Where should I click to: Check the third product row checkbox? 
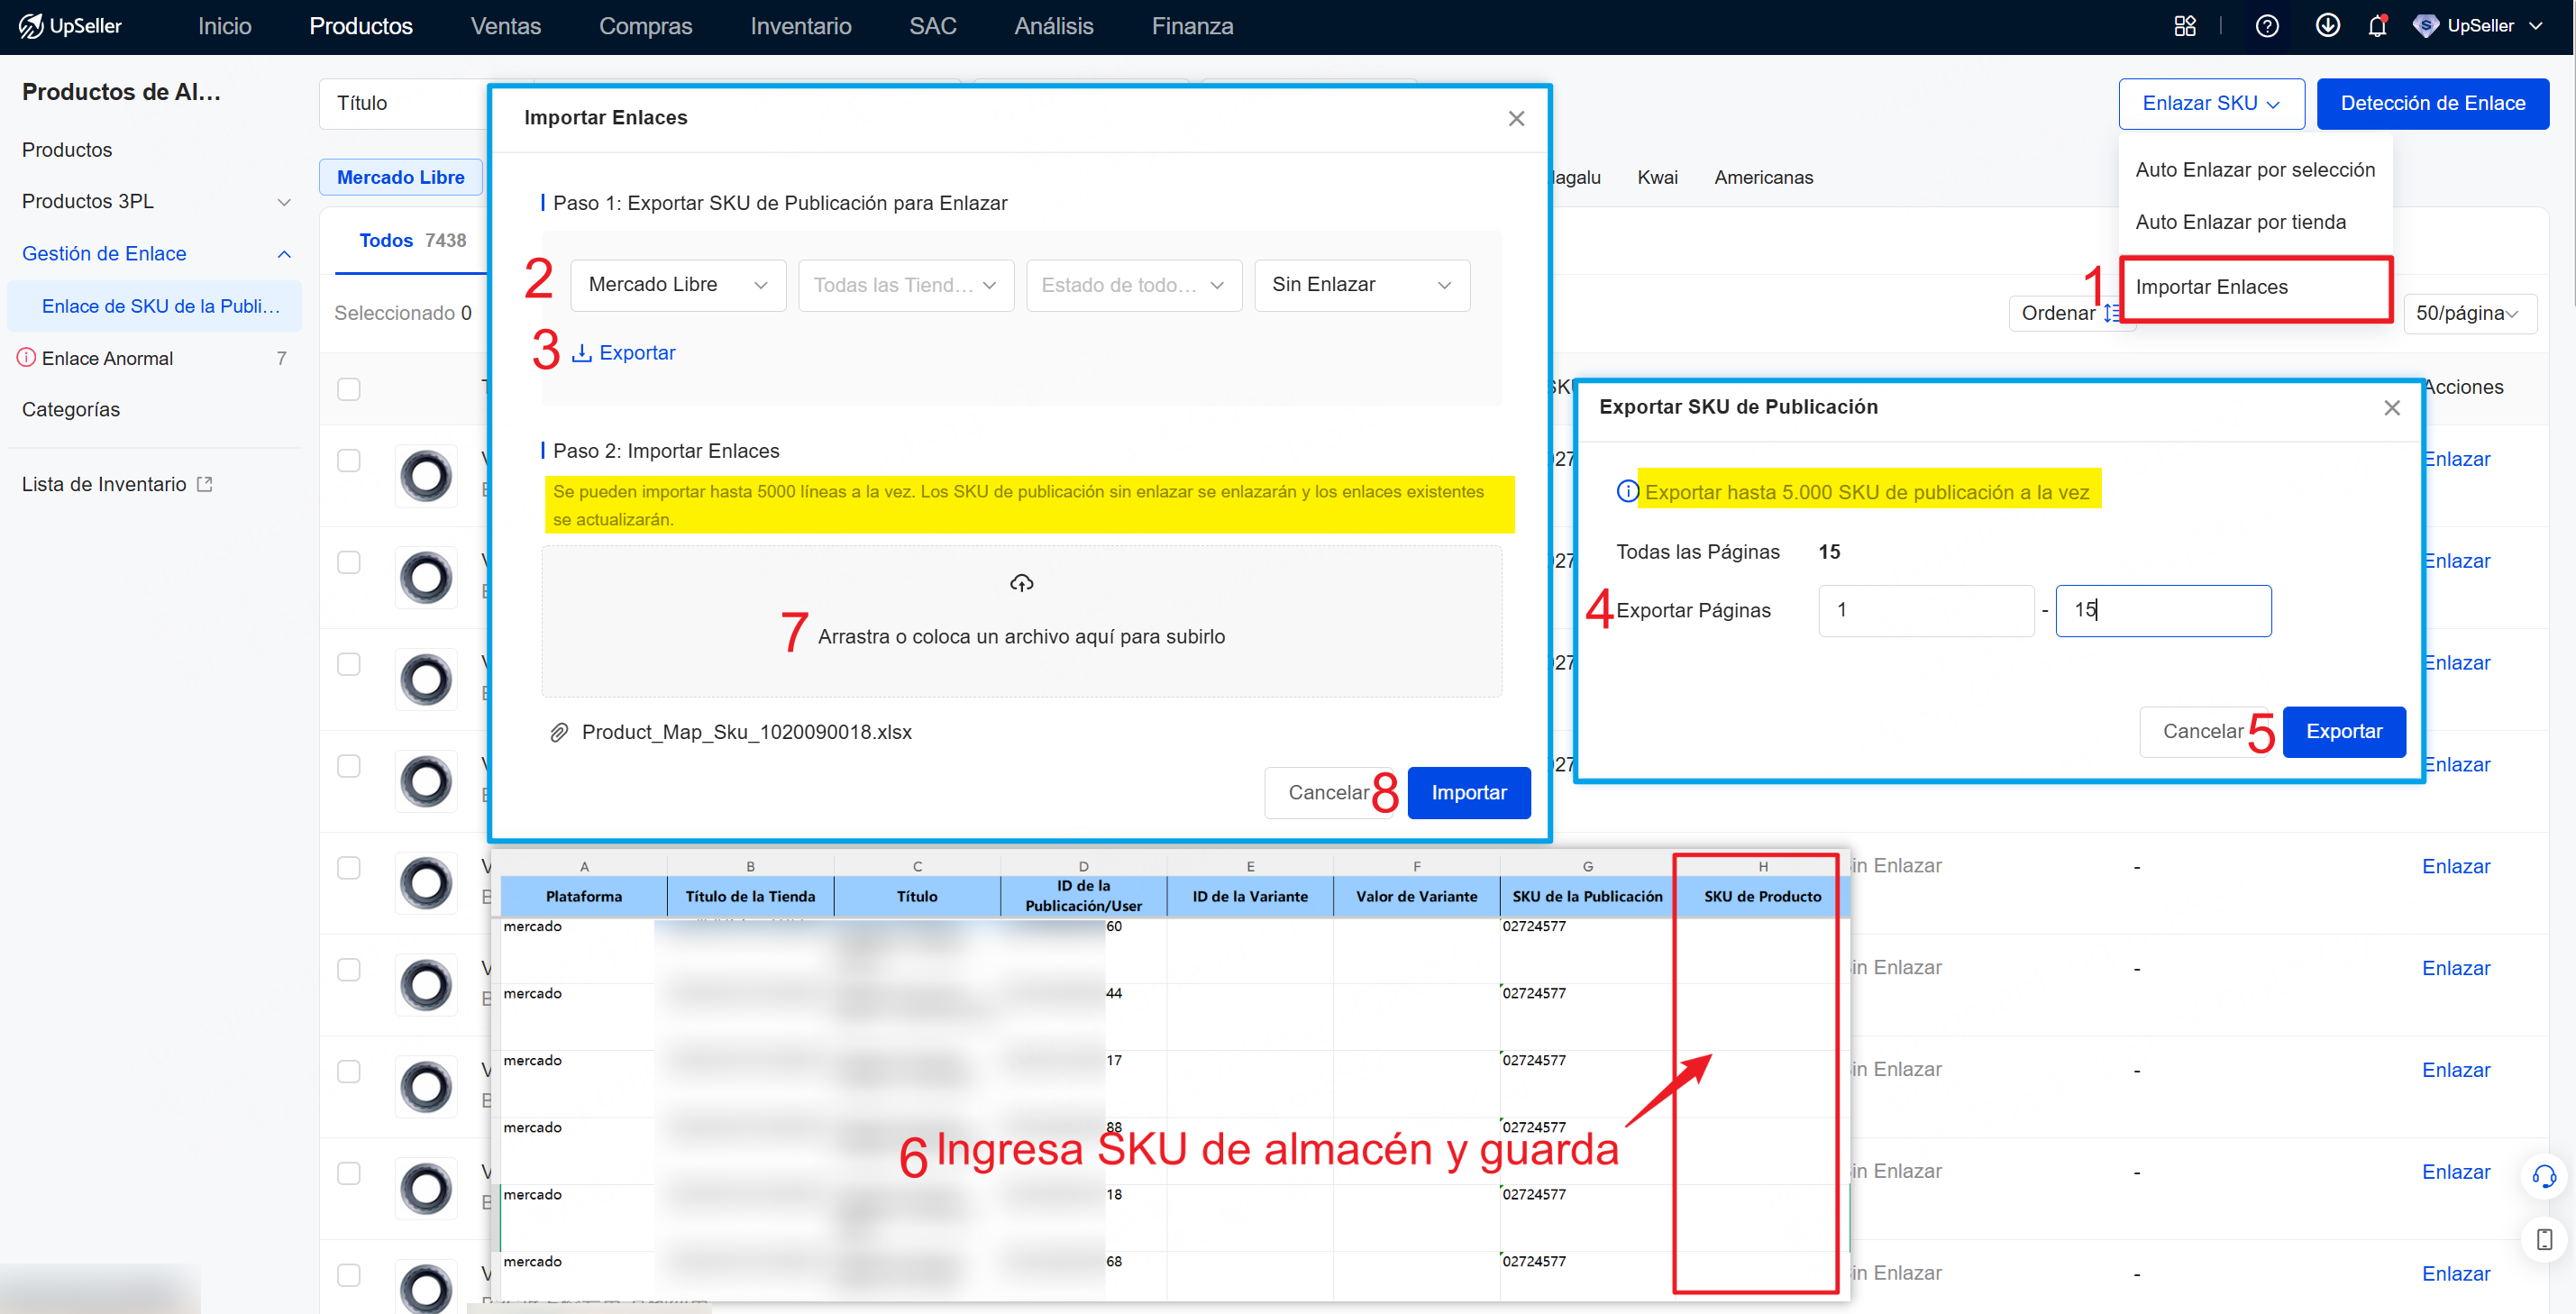click(348, 664)
